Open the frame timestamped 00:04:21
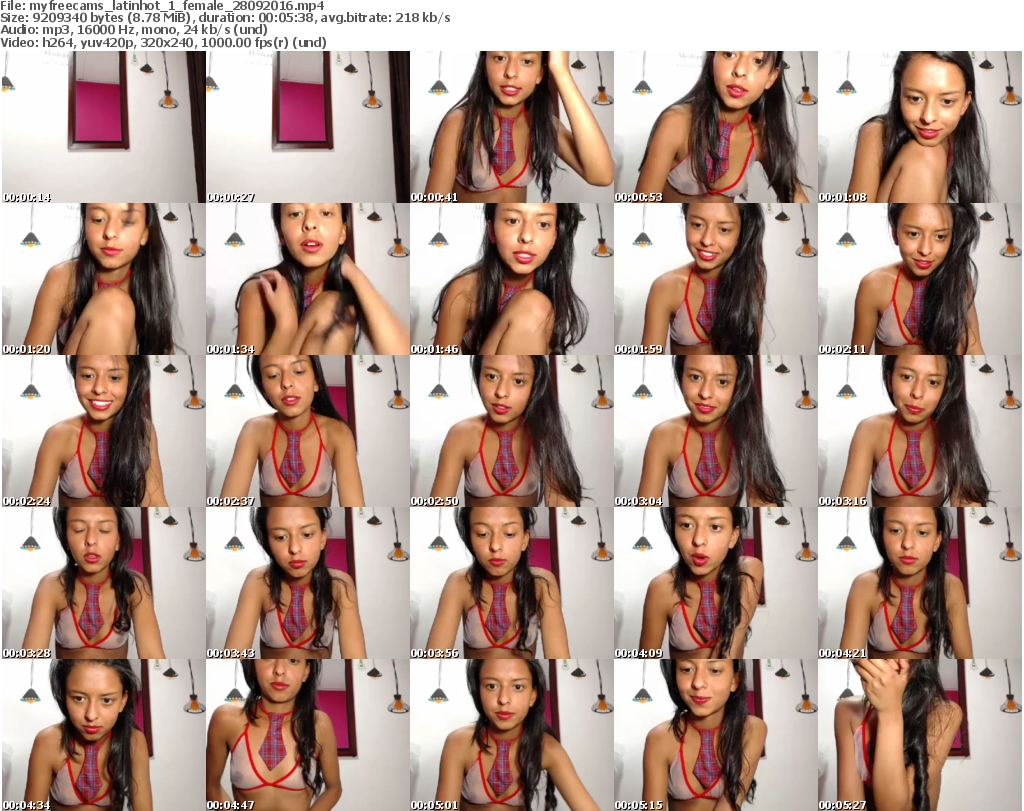The image size is (1024, 811). point(920,583)
